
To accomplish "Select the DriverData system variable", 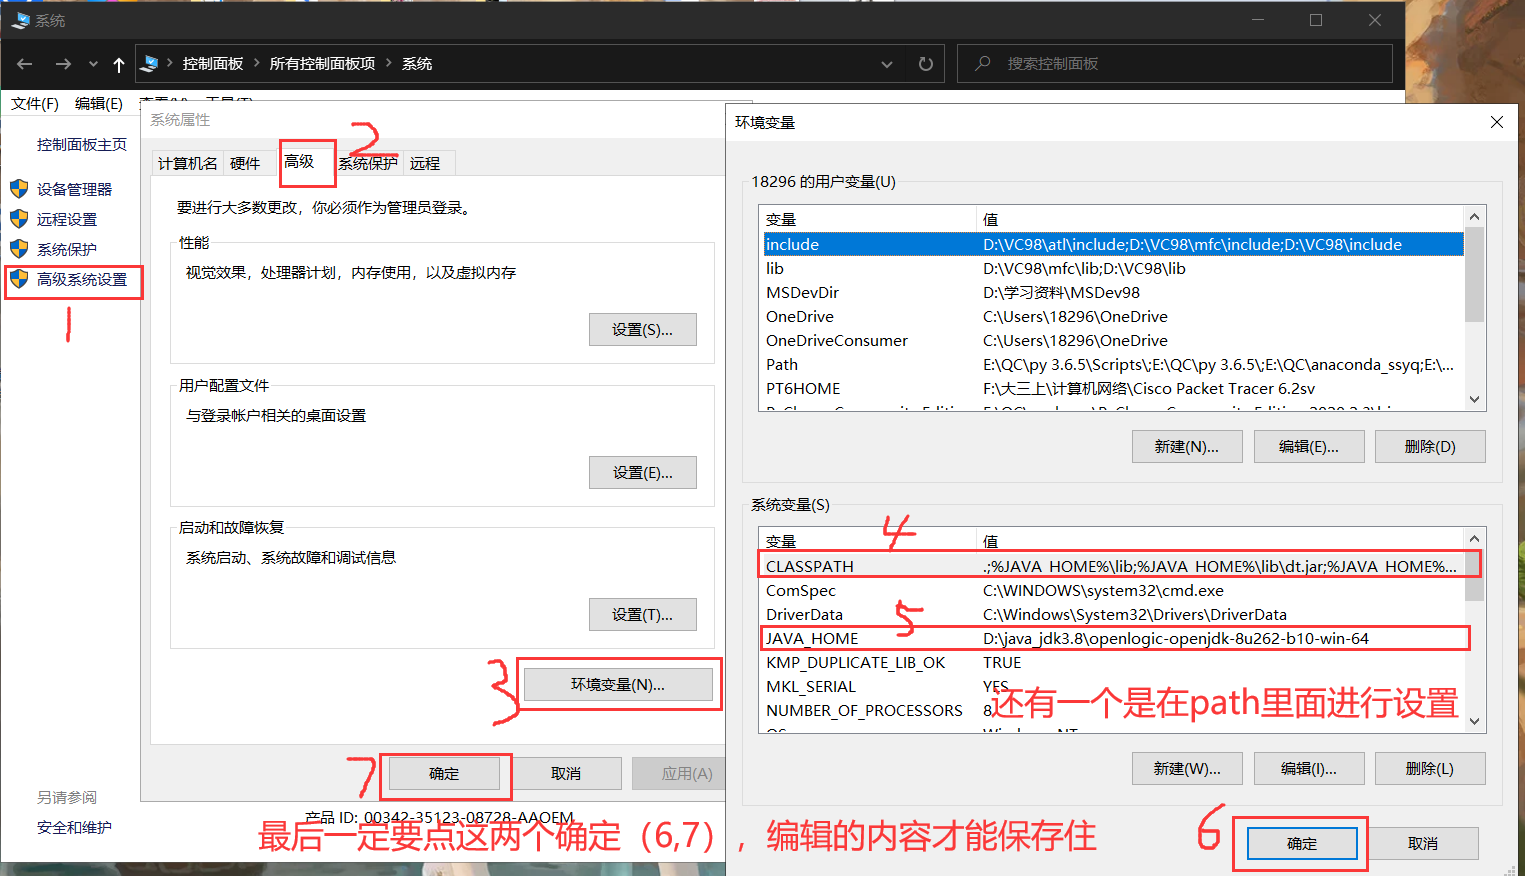I will pyautogui.click(x=1112, y=614).
